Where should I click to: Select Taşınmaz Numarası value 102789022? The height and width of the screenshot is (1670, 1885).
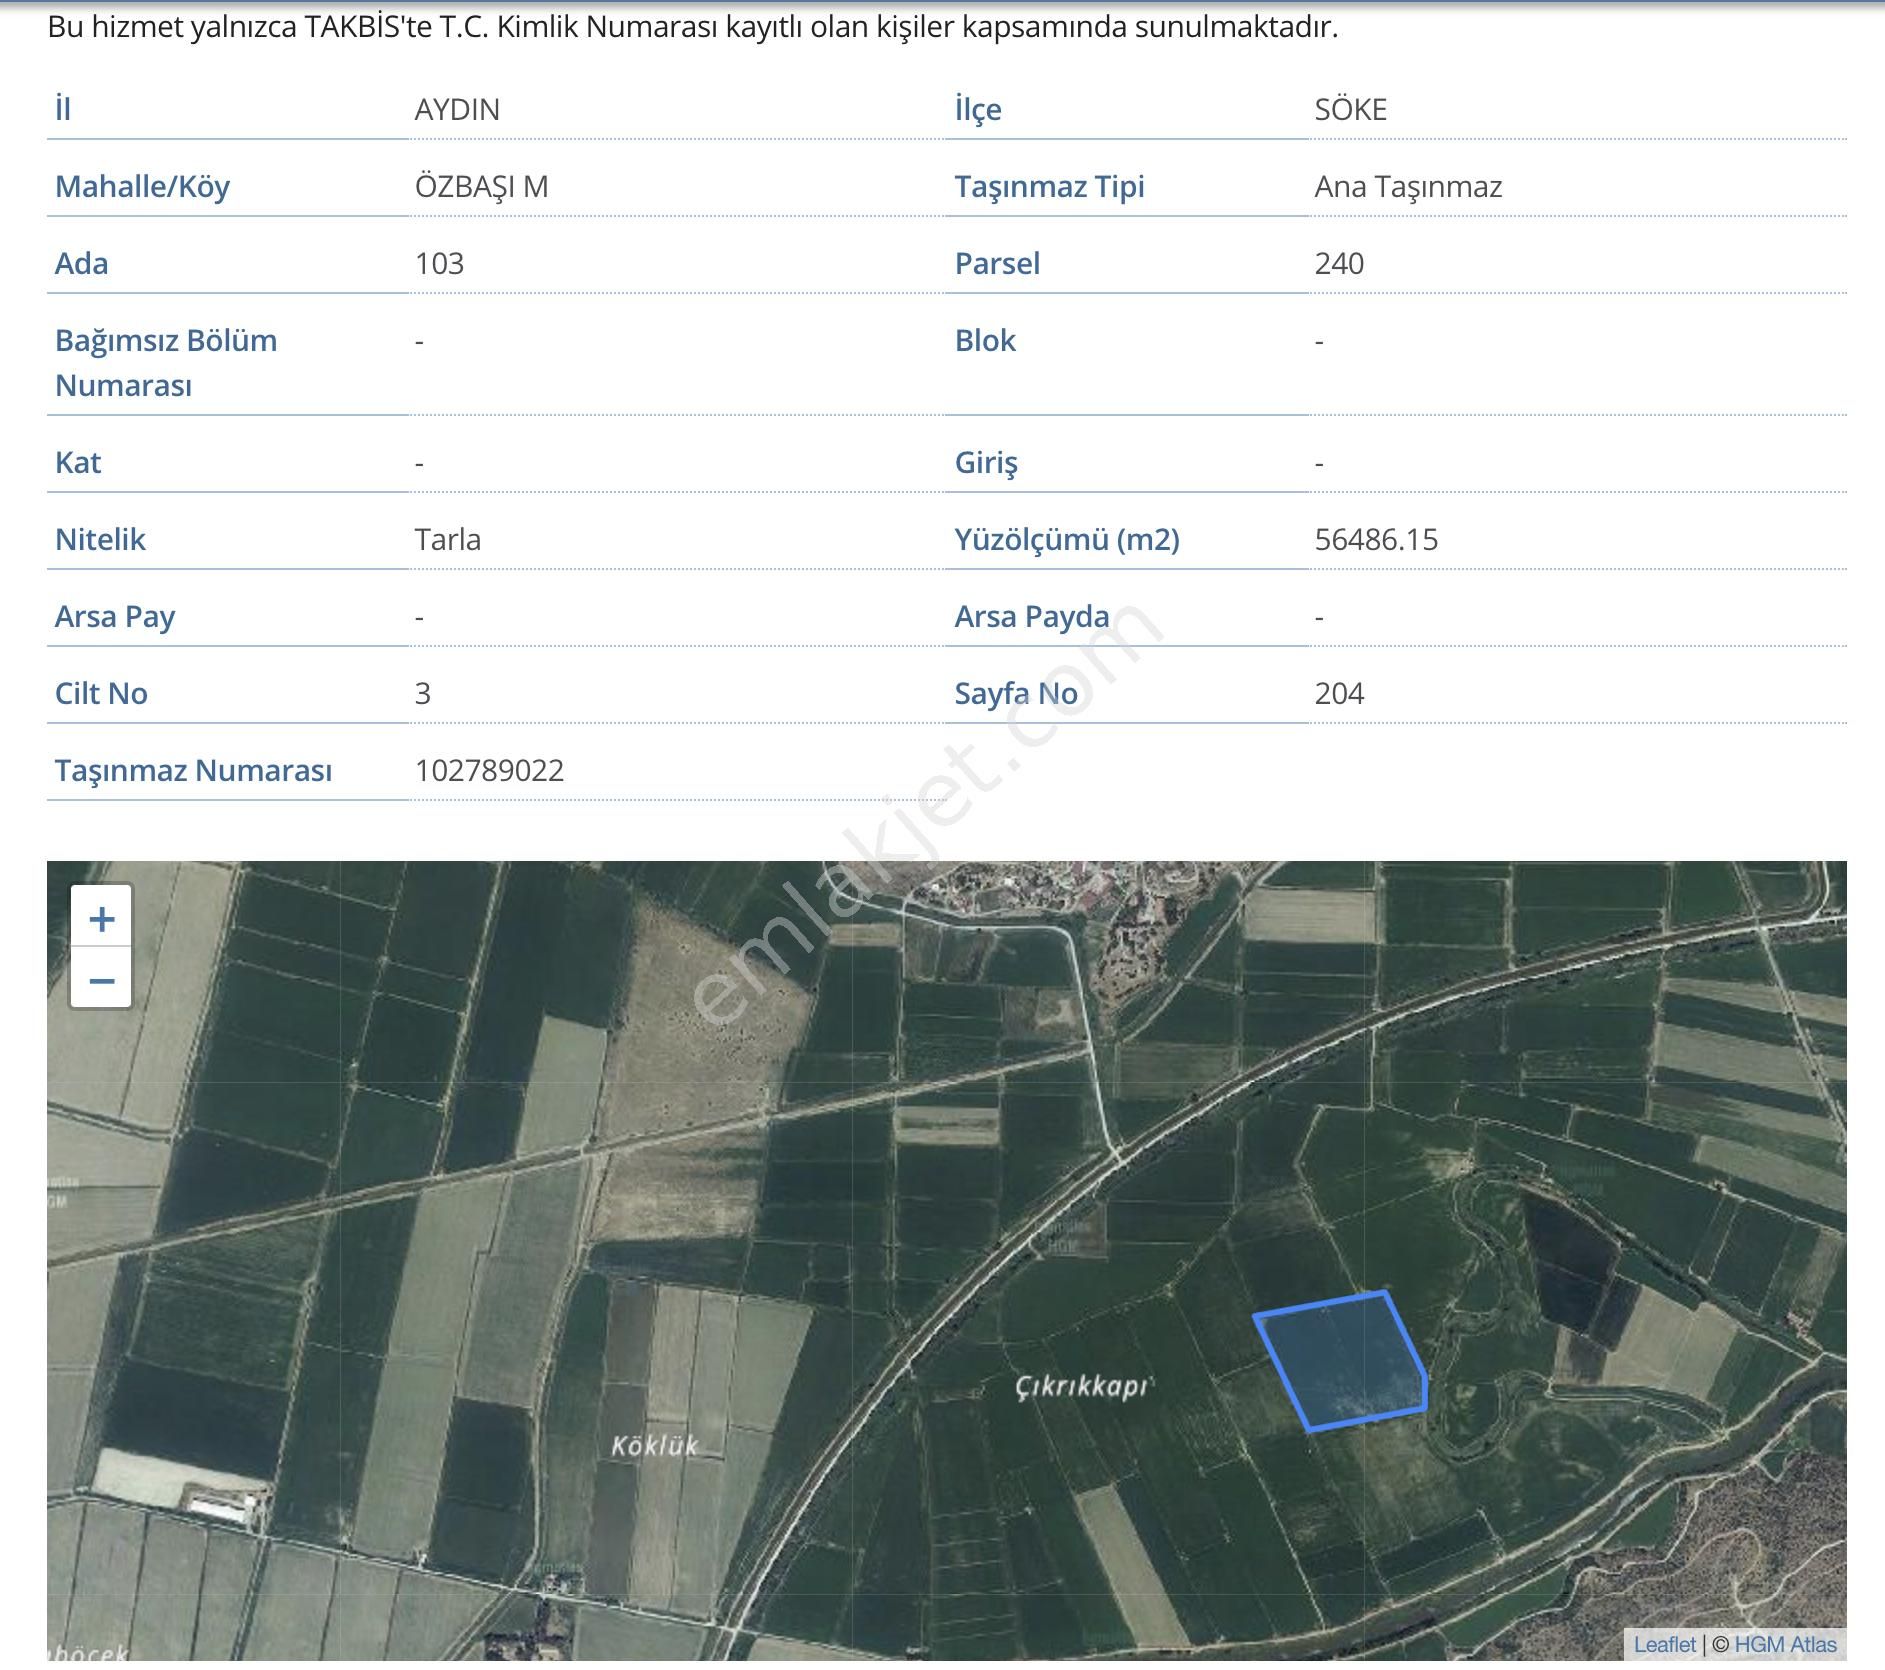pos(489,770)
